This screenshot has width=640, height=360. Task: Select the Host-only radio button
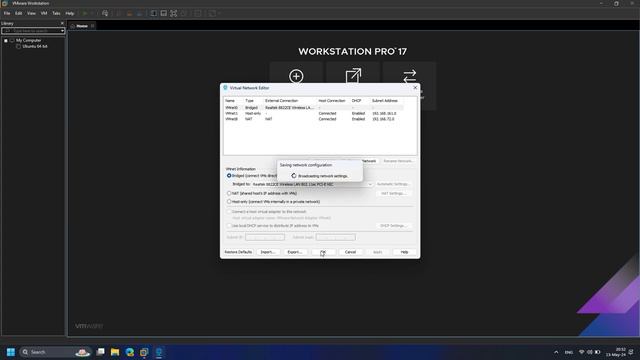click(229, 202)
